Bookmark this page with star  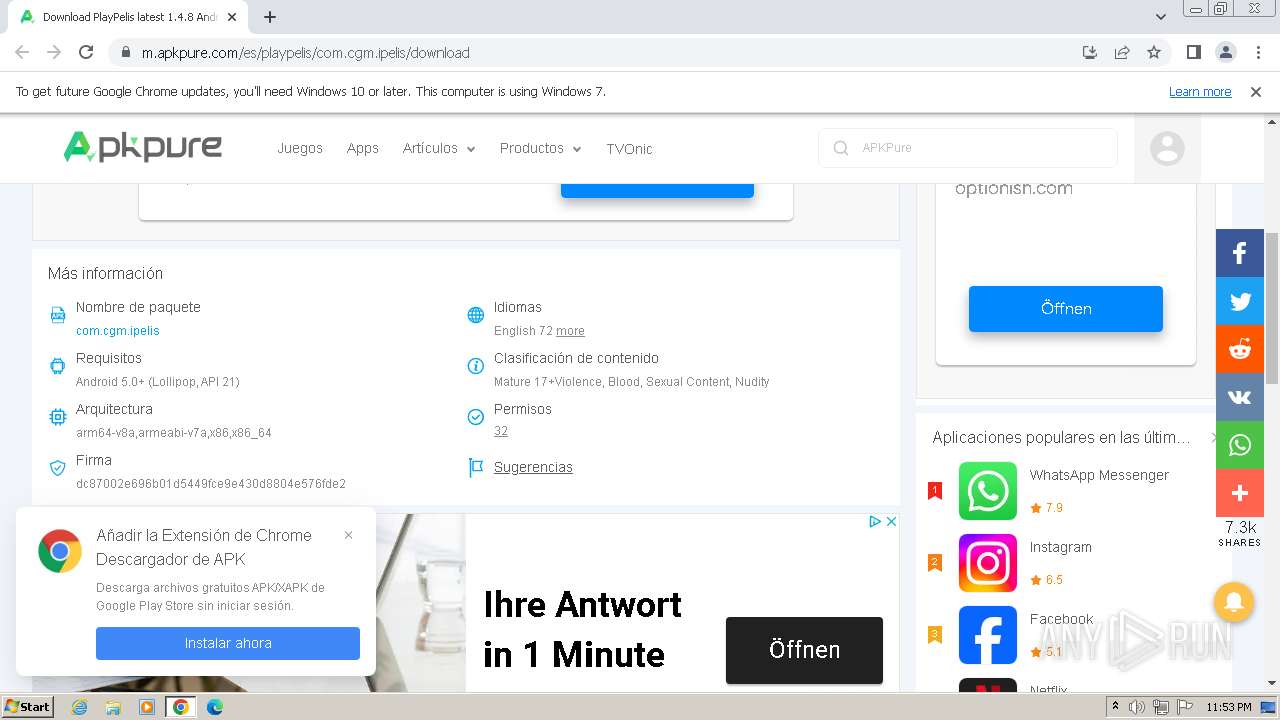[1154, 52]
